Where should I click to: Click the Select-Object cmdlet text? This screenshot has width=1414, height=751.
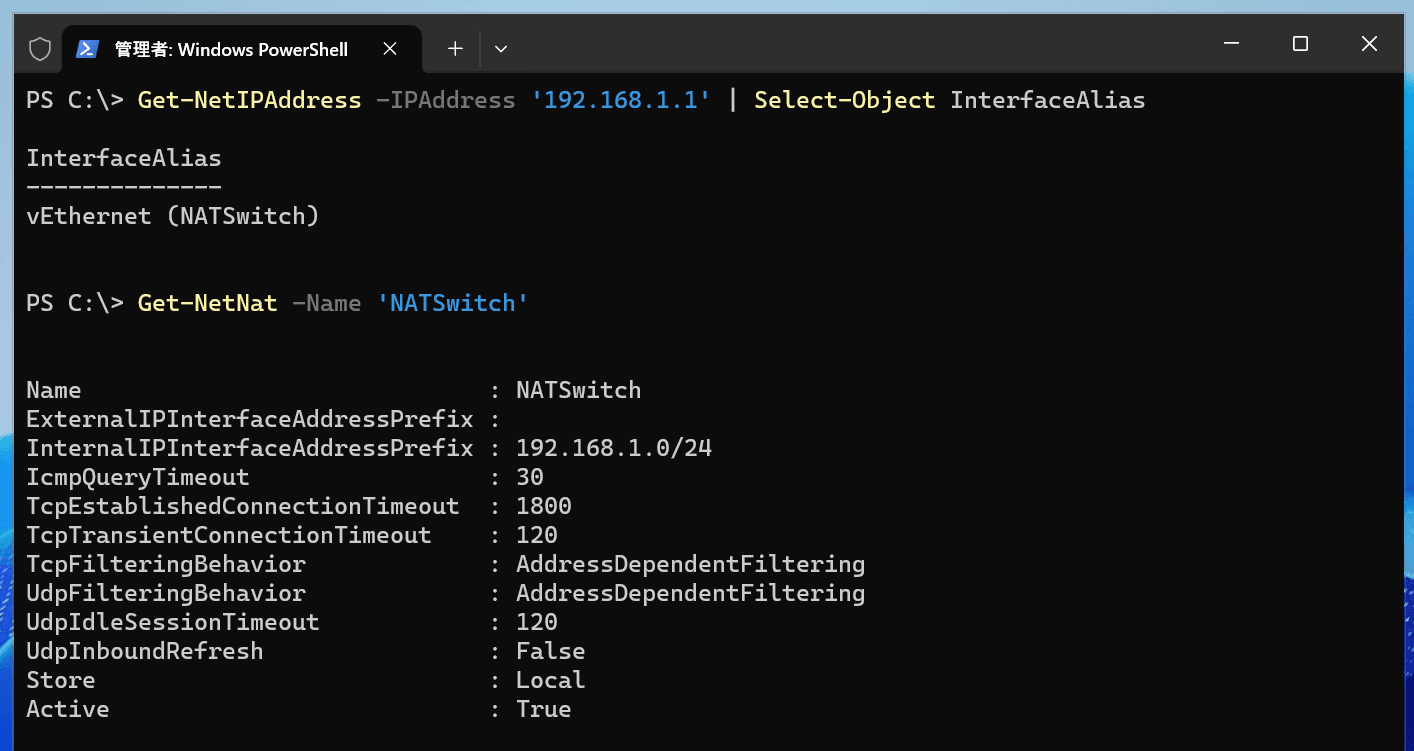(x=844, y=100)
